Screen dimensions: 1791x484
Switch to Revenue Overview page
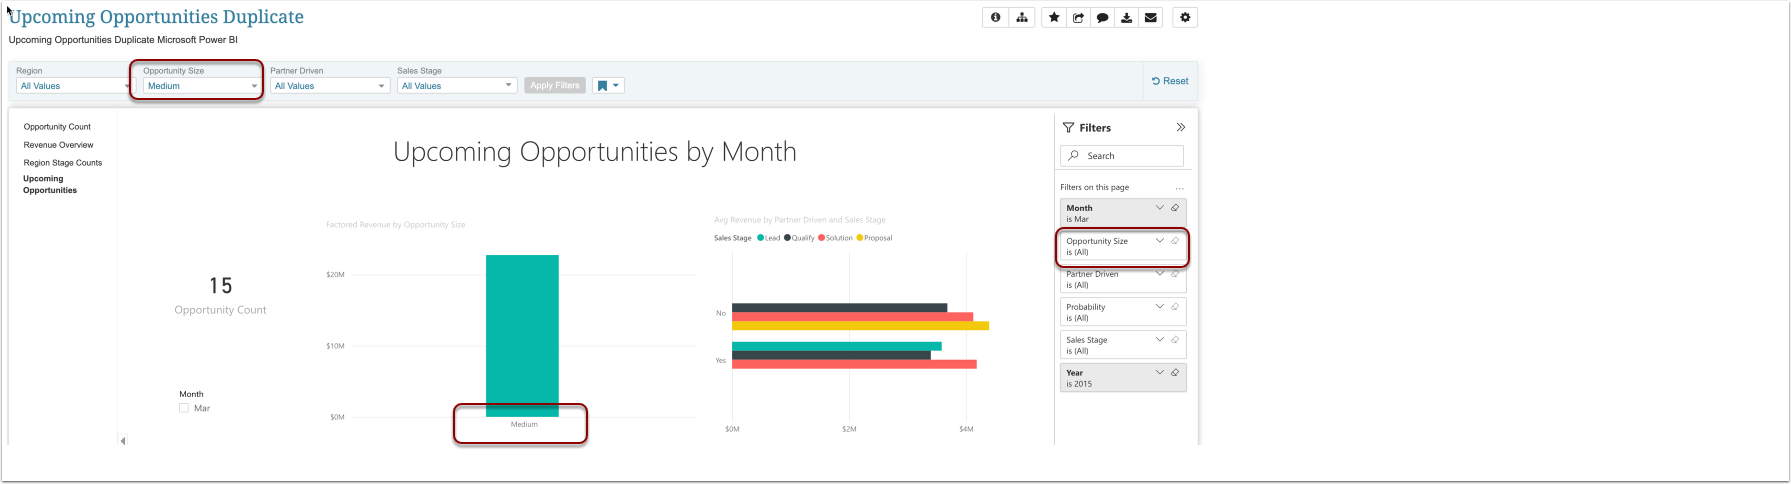point(59,145)
